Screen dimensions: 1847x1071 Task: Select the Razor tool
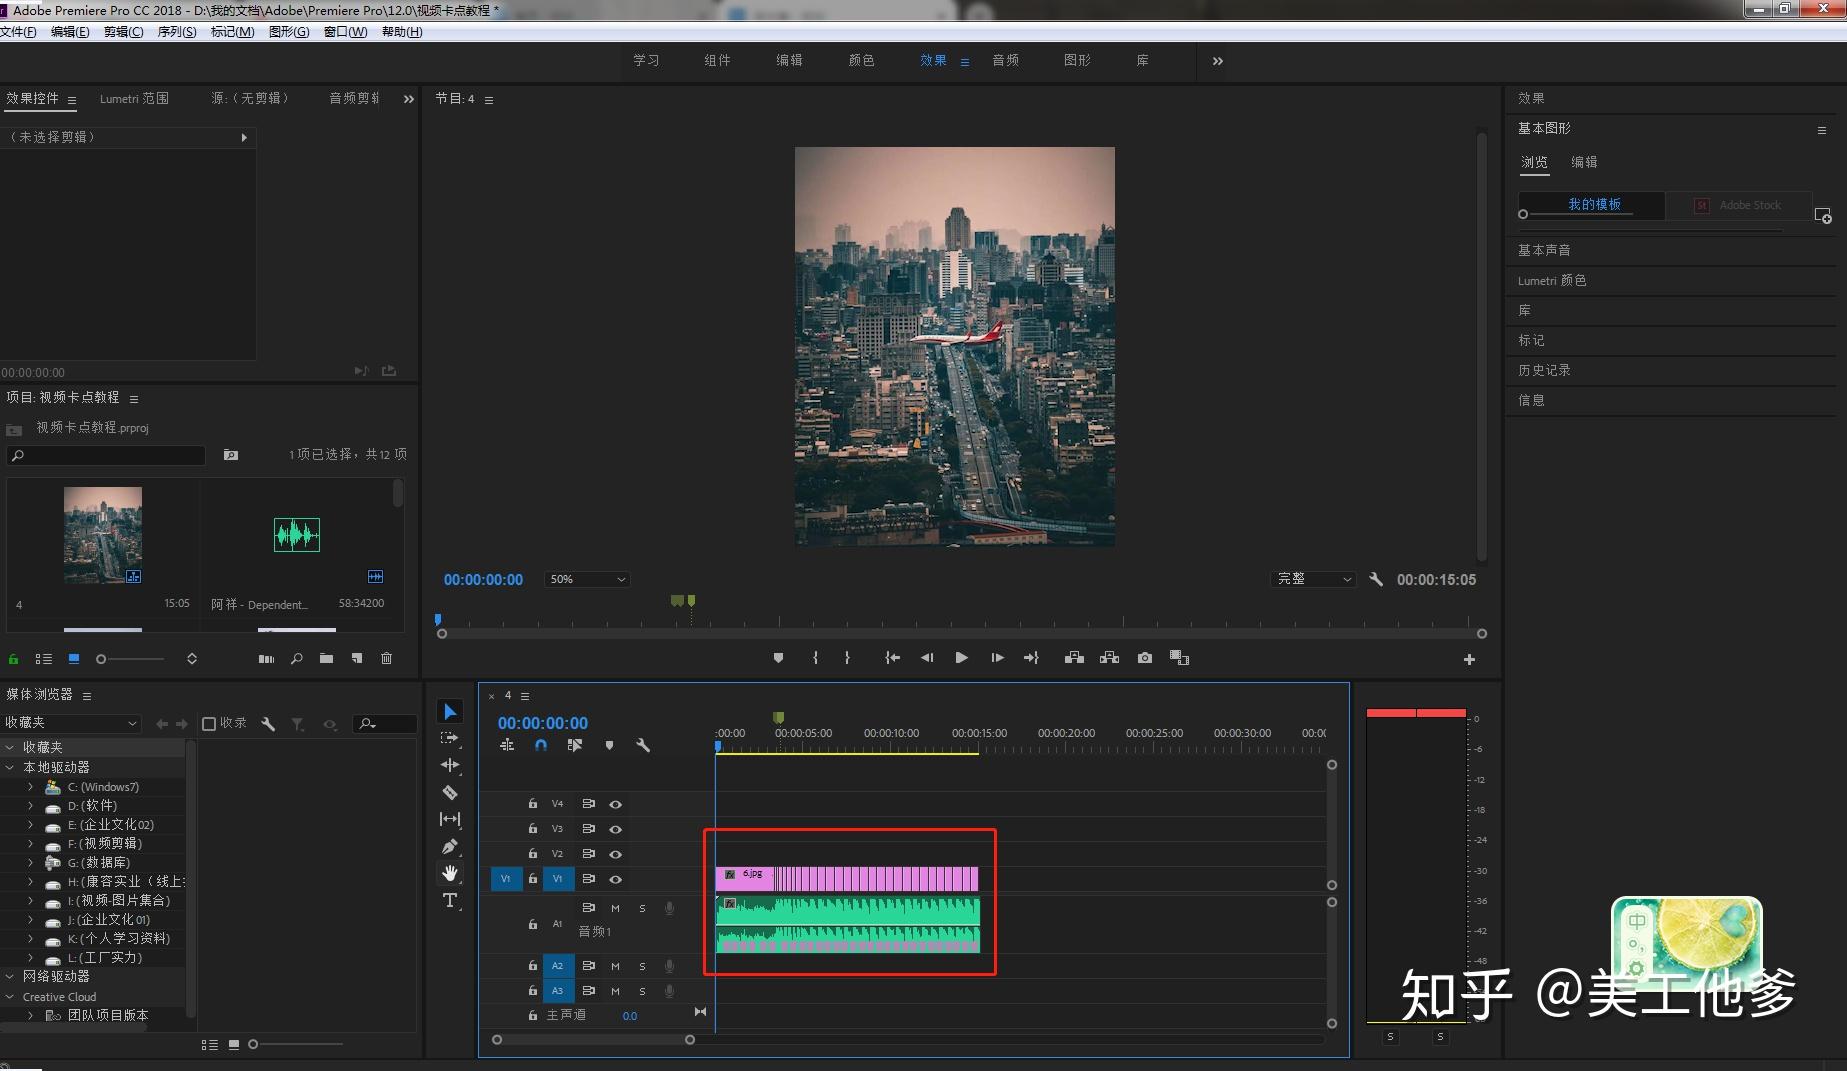coord(450,792)
